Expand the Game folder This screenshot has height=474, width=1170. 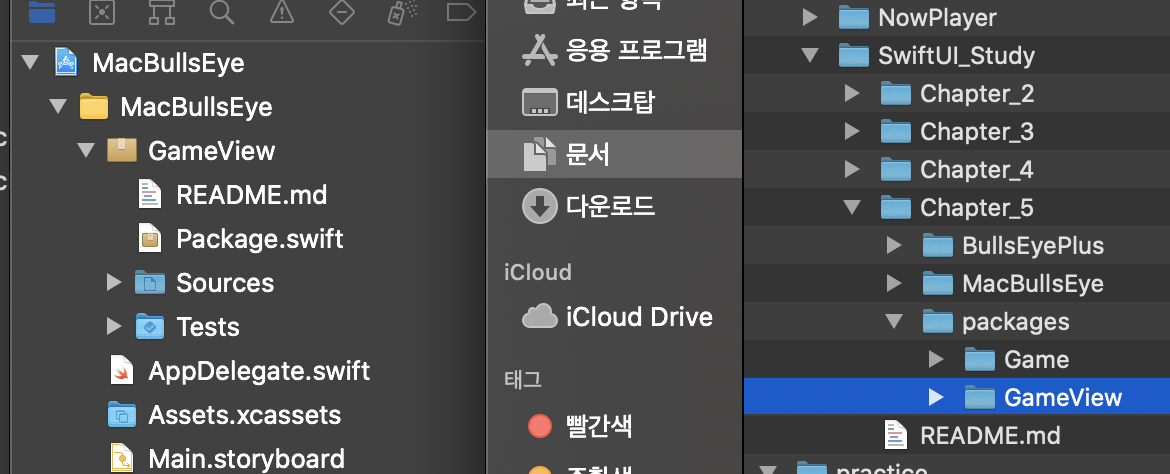936,360
